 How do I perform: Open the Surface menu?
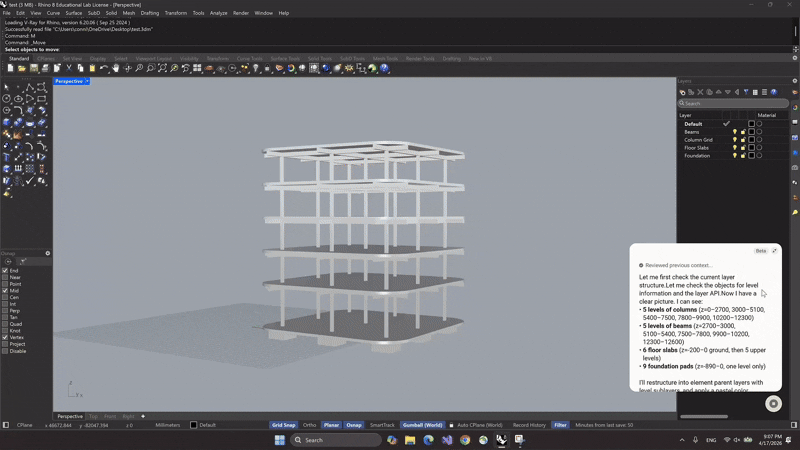click(x=73, y=13)
